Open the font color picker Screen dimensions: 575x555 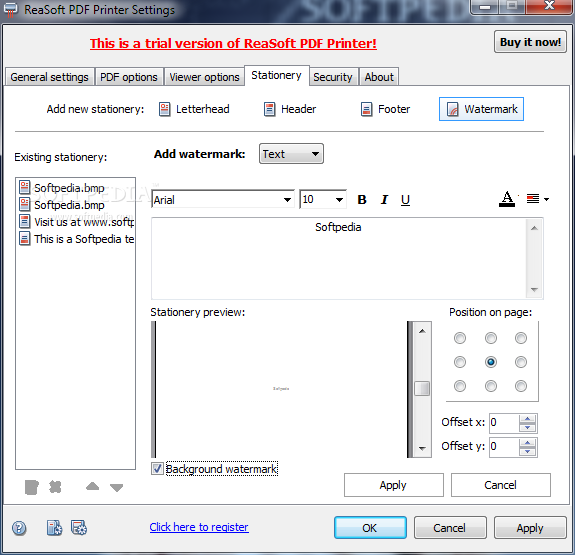click(508, 199)
